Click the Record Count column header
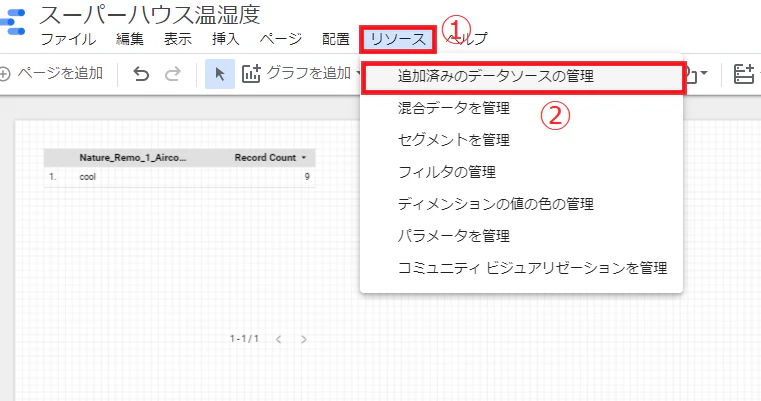The width and height of the screenshot is (761, 401). 265,158
